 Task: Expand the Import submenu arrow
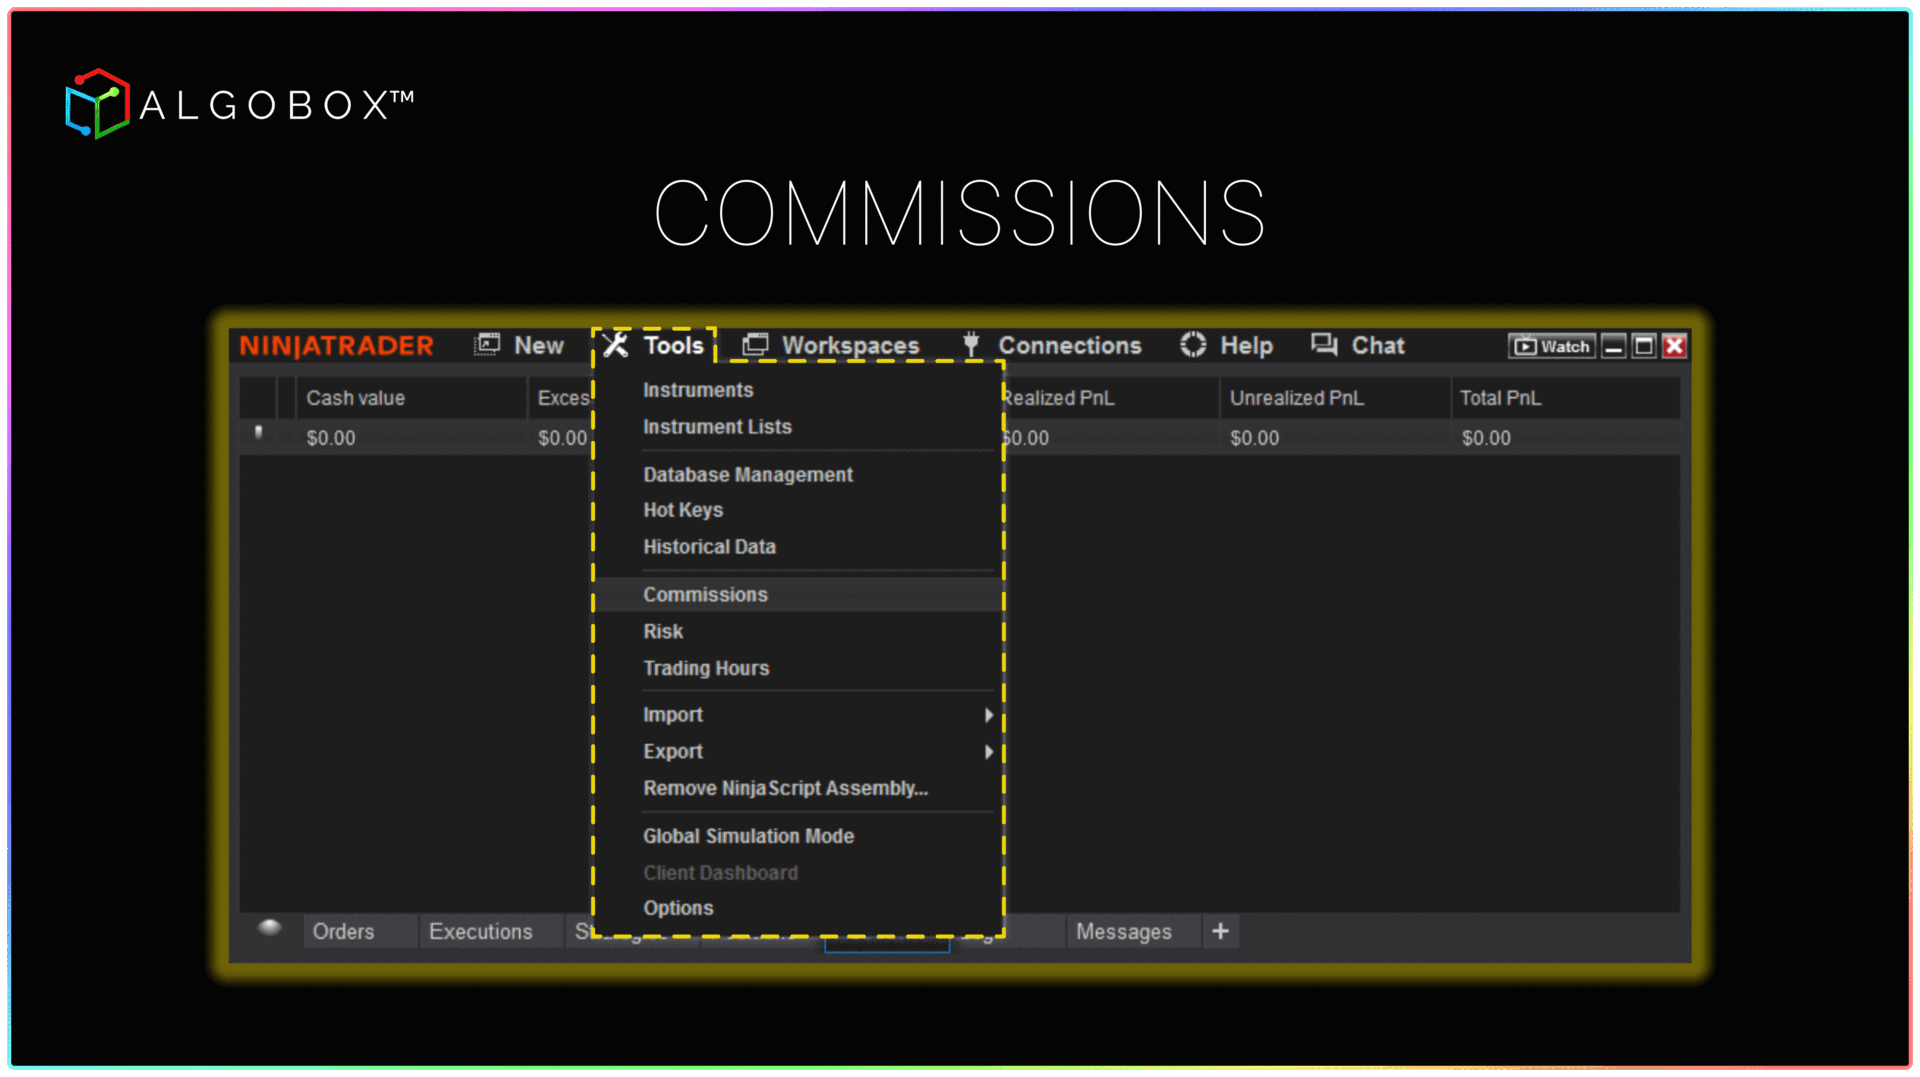[988, 715]
